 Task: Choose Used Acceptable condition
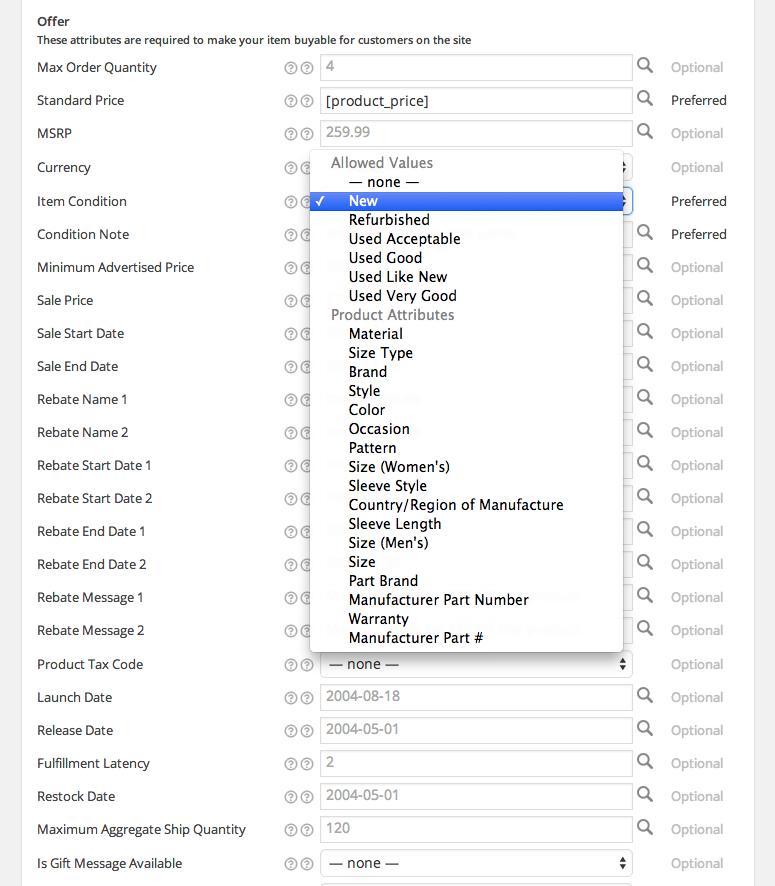tap(466, 239)
